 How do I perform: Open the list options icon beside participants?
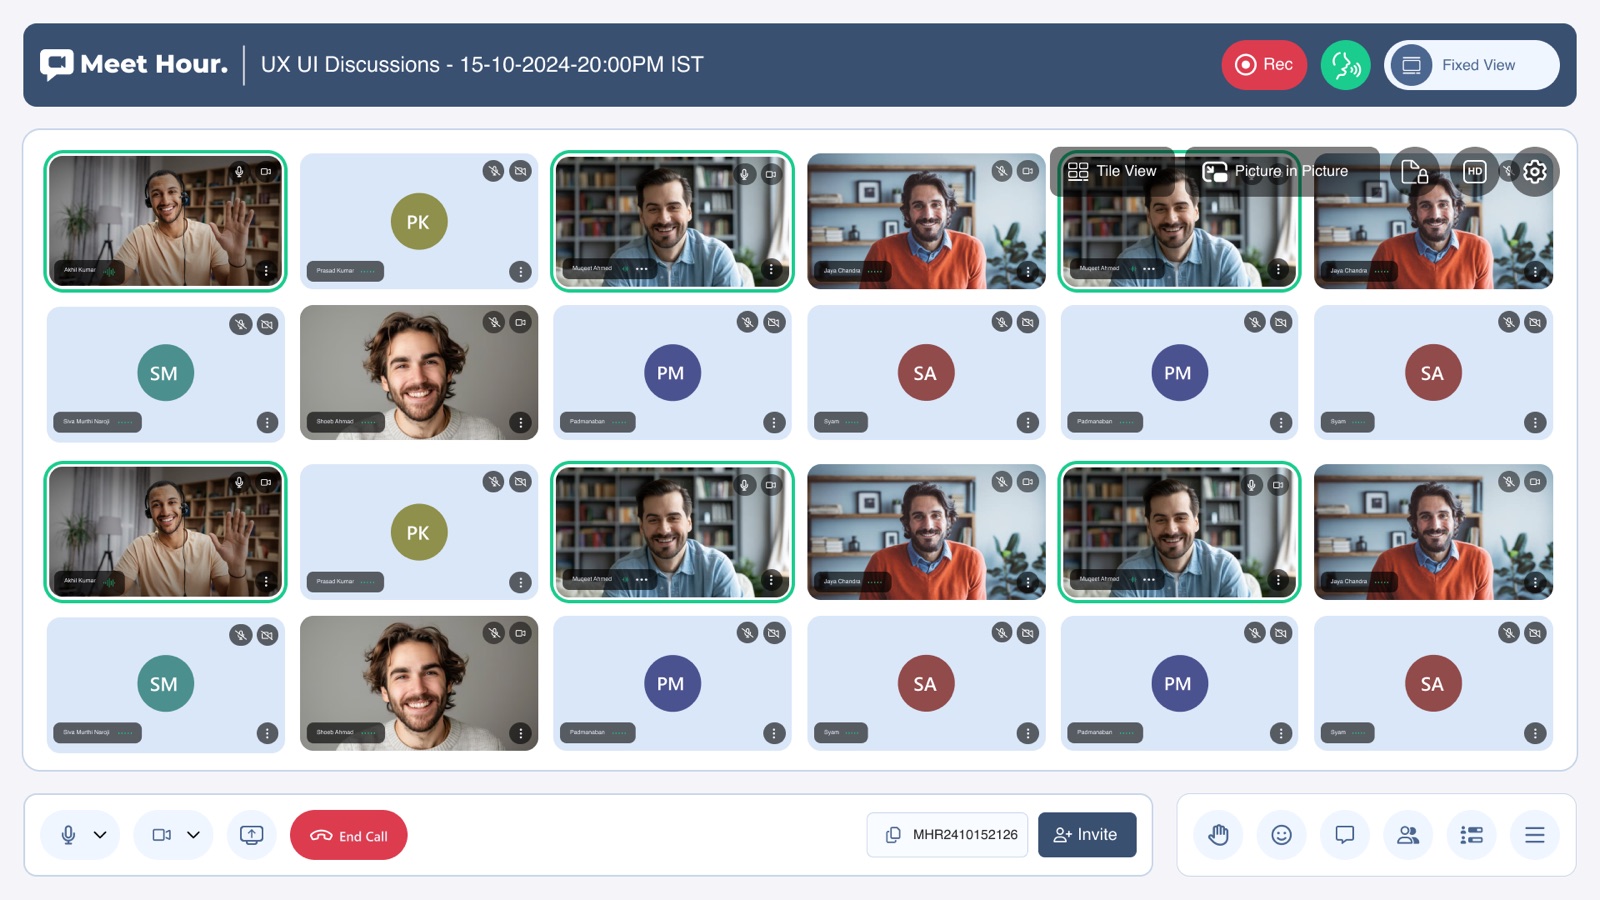coord(1471,835)
